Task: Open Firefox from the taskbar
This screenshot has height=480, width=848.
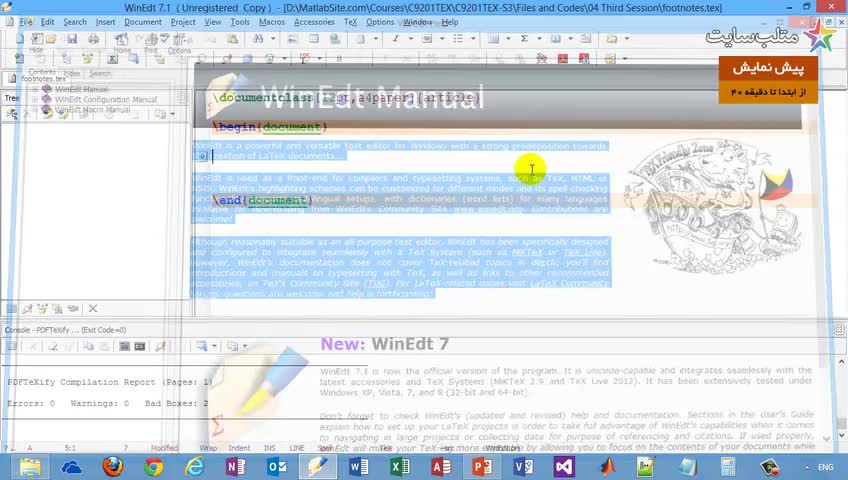Action: point(112,466)
